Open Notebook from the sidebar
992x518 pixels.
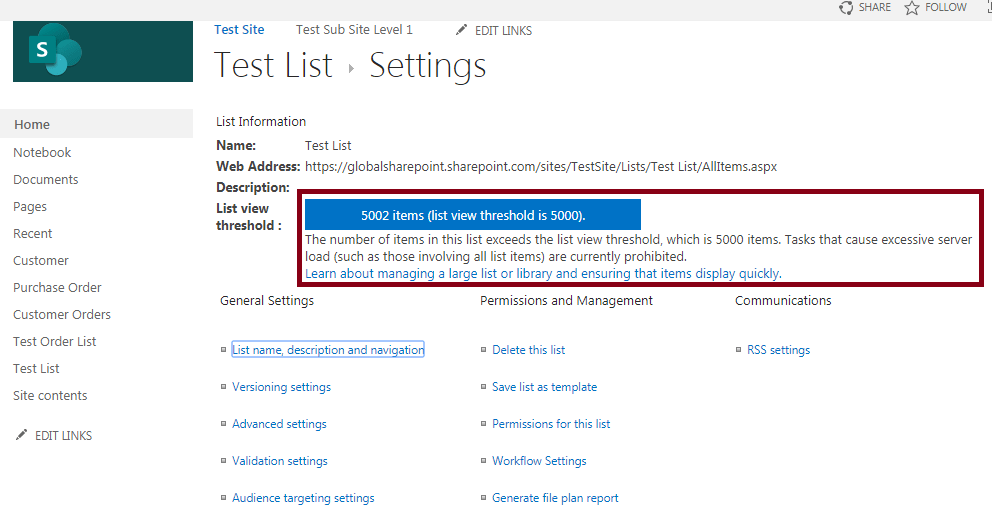click(x=42, y=153)
